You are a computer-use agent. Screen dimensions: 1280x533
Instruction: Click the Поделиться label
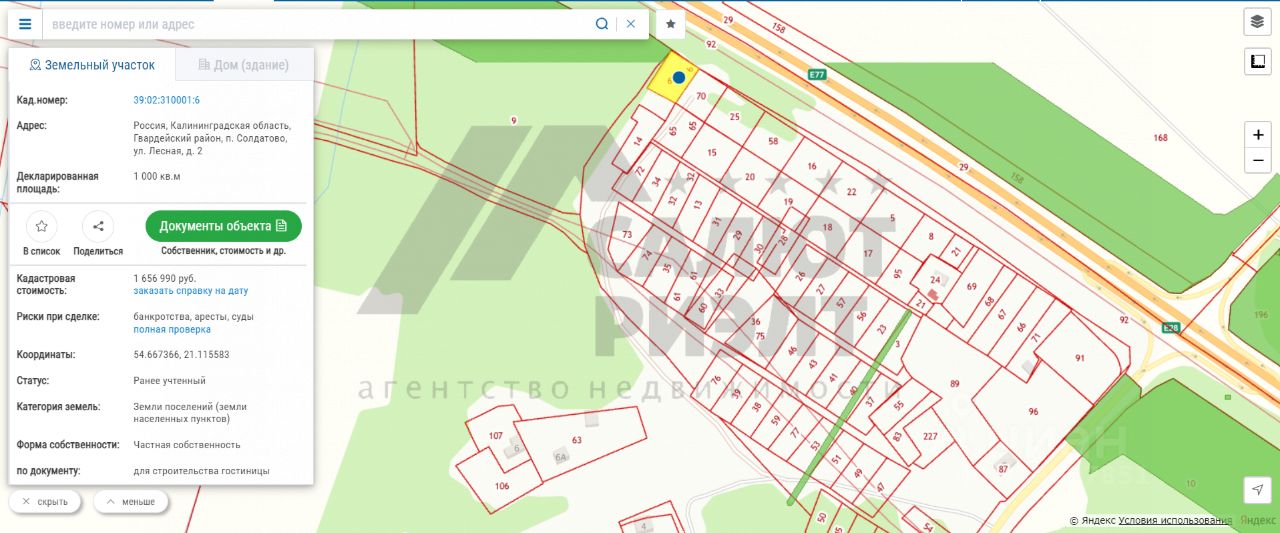[x=98, y=252]
